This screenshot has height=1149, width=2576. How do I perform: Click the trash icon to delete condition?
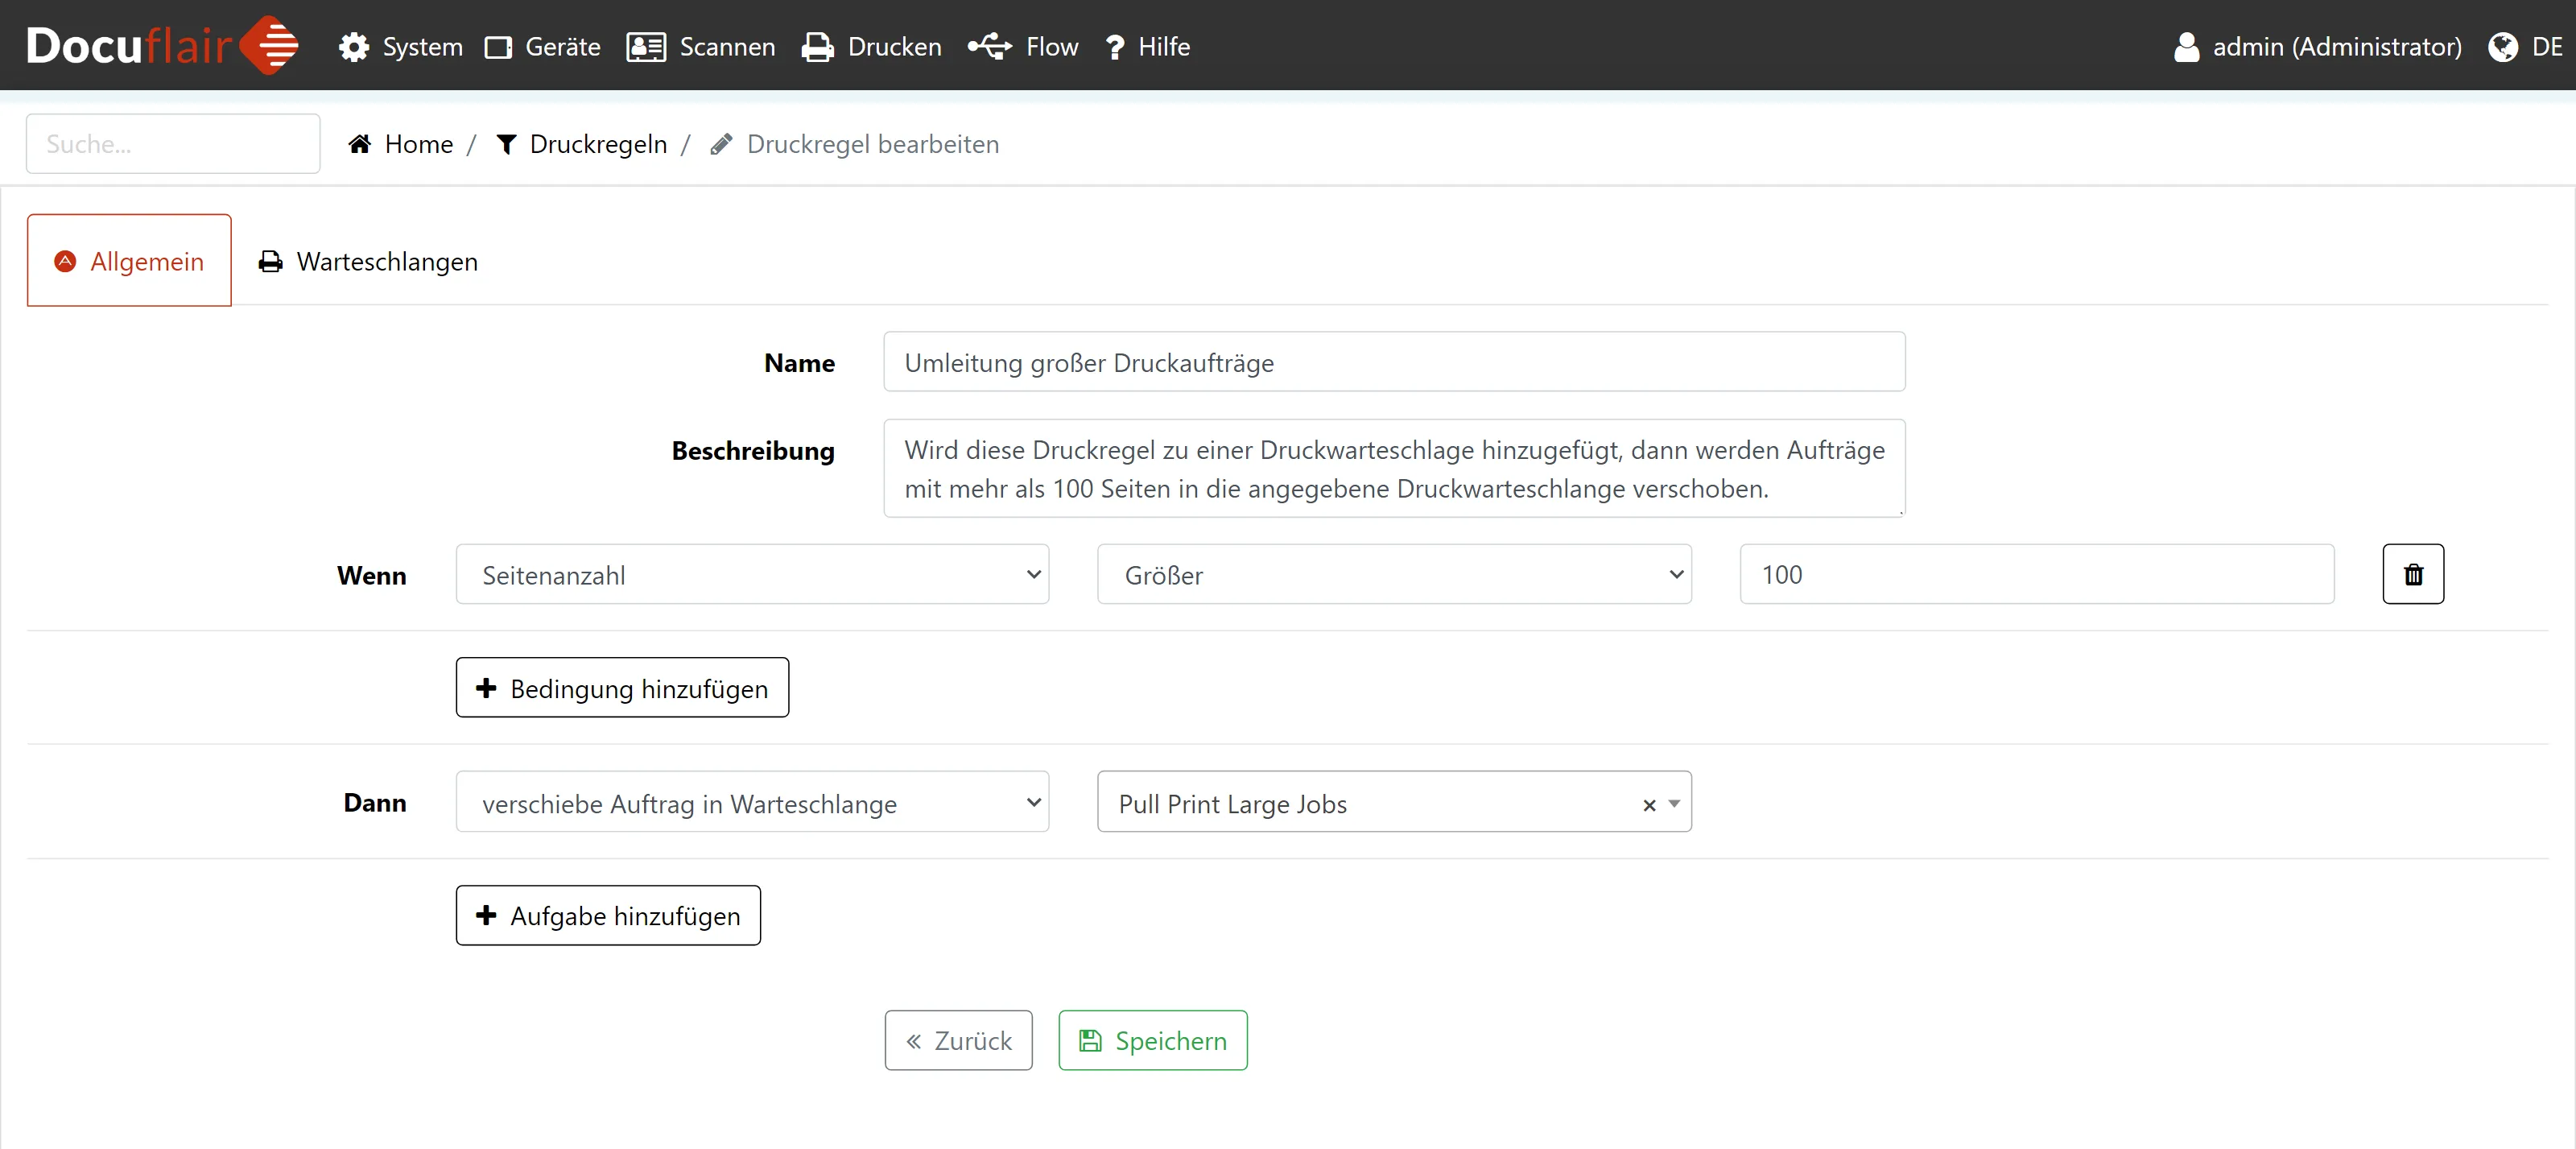[2412, 574]
